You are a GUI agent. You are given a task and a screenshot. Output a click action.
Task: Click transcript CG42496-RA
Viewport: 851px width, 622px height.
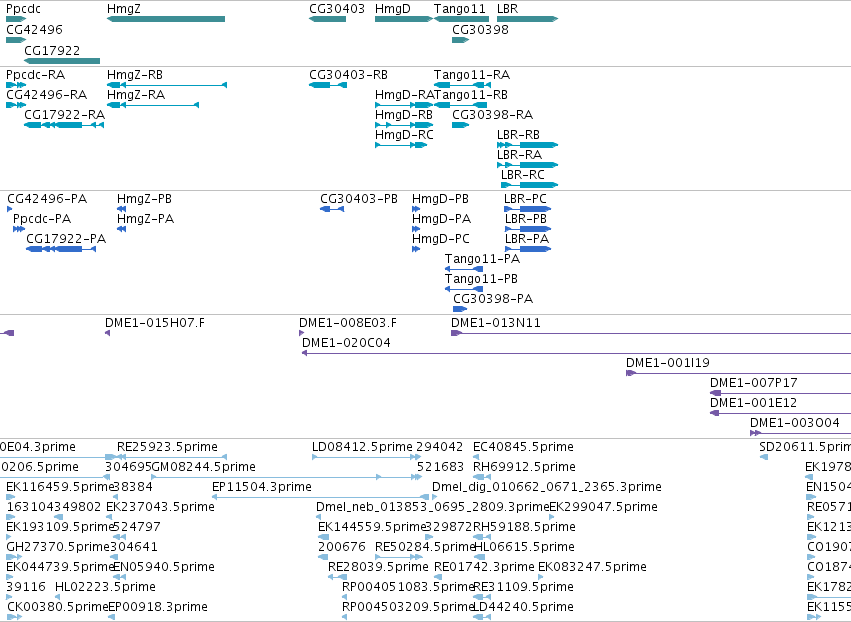tap(47, 95)
